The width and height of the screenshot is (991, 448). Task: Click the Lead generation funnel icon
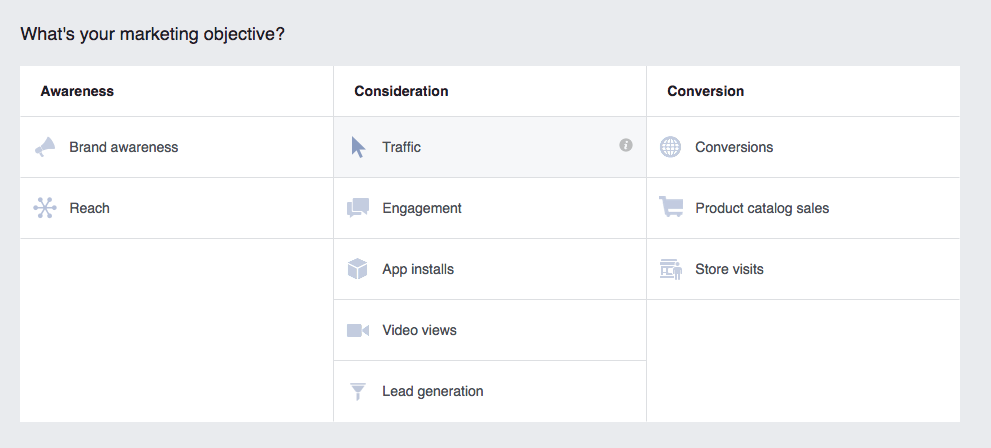(x=358, y=391)
